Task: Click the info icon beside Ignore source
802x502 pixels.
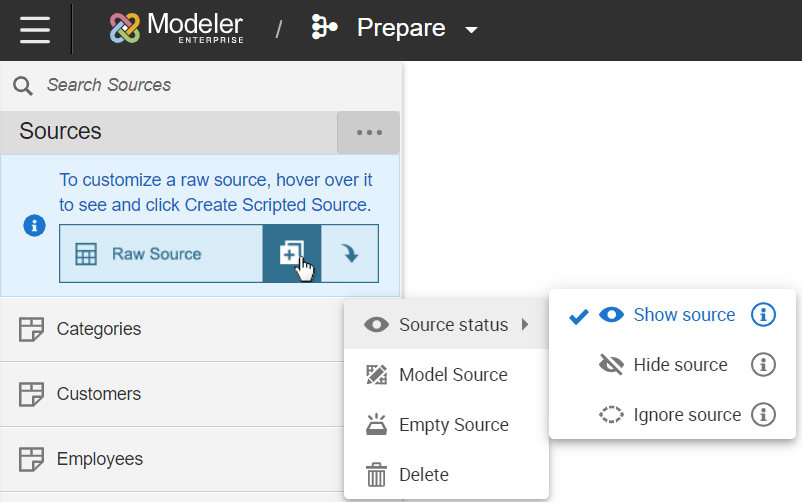Action: (x=763, y=414)
